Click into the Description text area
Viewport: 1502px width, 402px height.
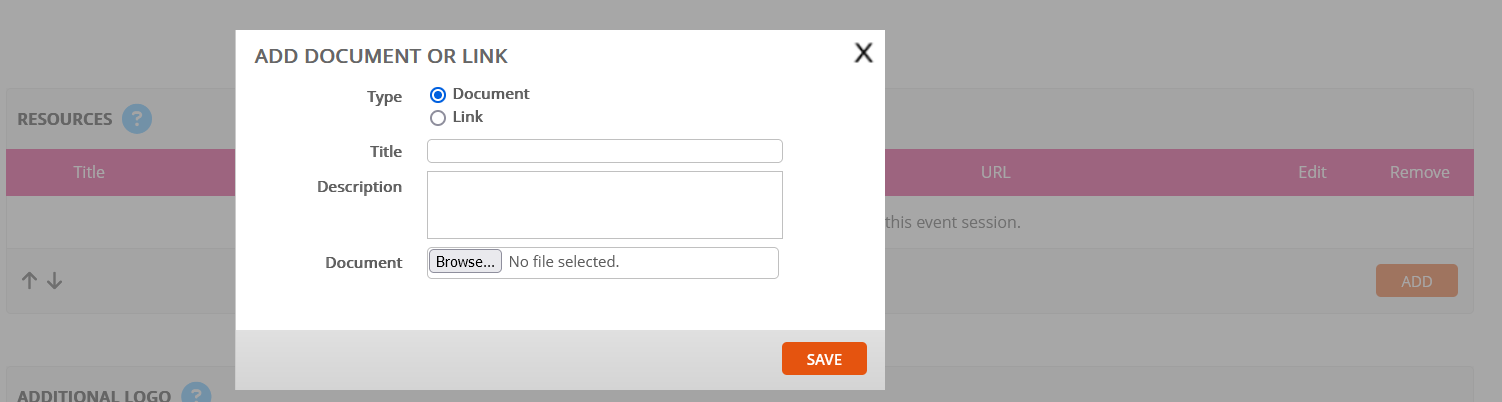604,205
